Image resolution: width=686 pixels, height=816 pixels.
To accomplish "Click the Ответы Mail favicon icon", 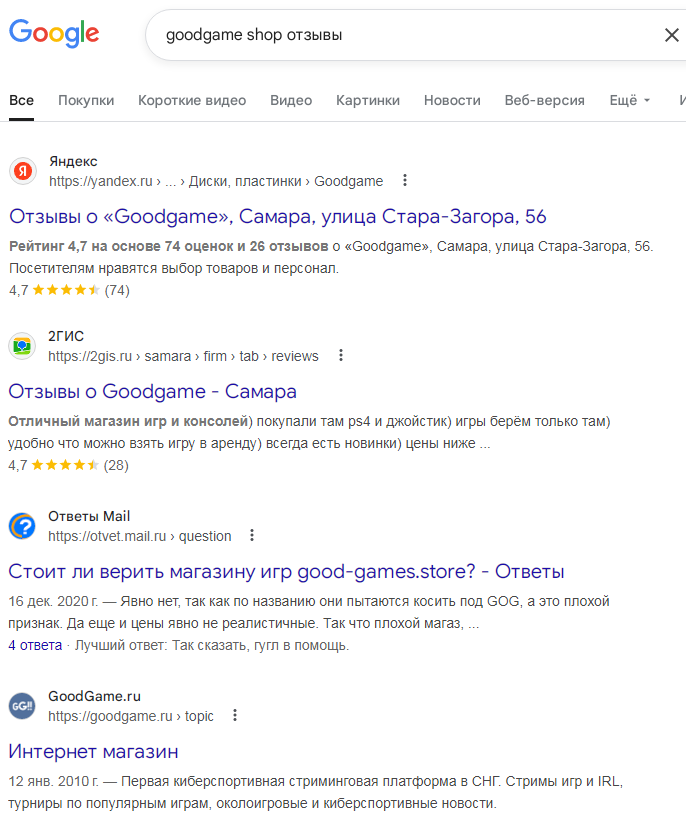I will point(23,526).
